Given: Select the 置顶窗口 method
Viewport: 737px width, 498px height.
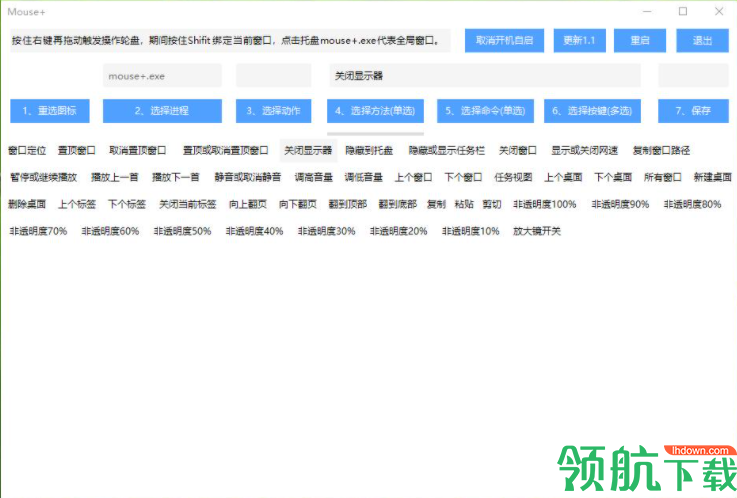Looking at the screenshot, I should tap(77, 150).
